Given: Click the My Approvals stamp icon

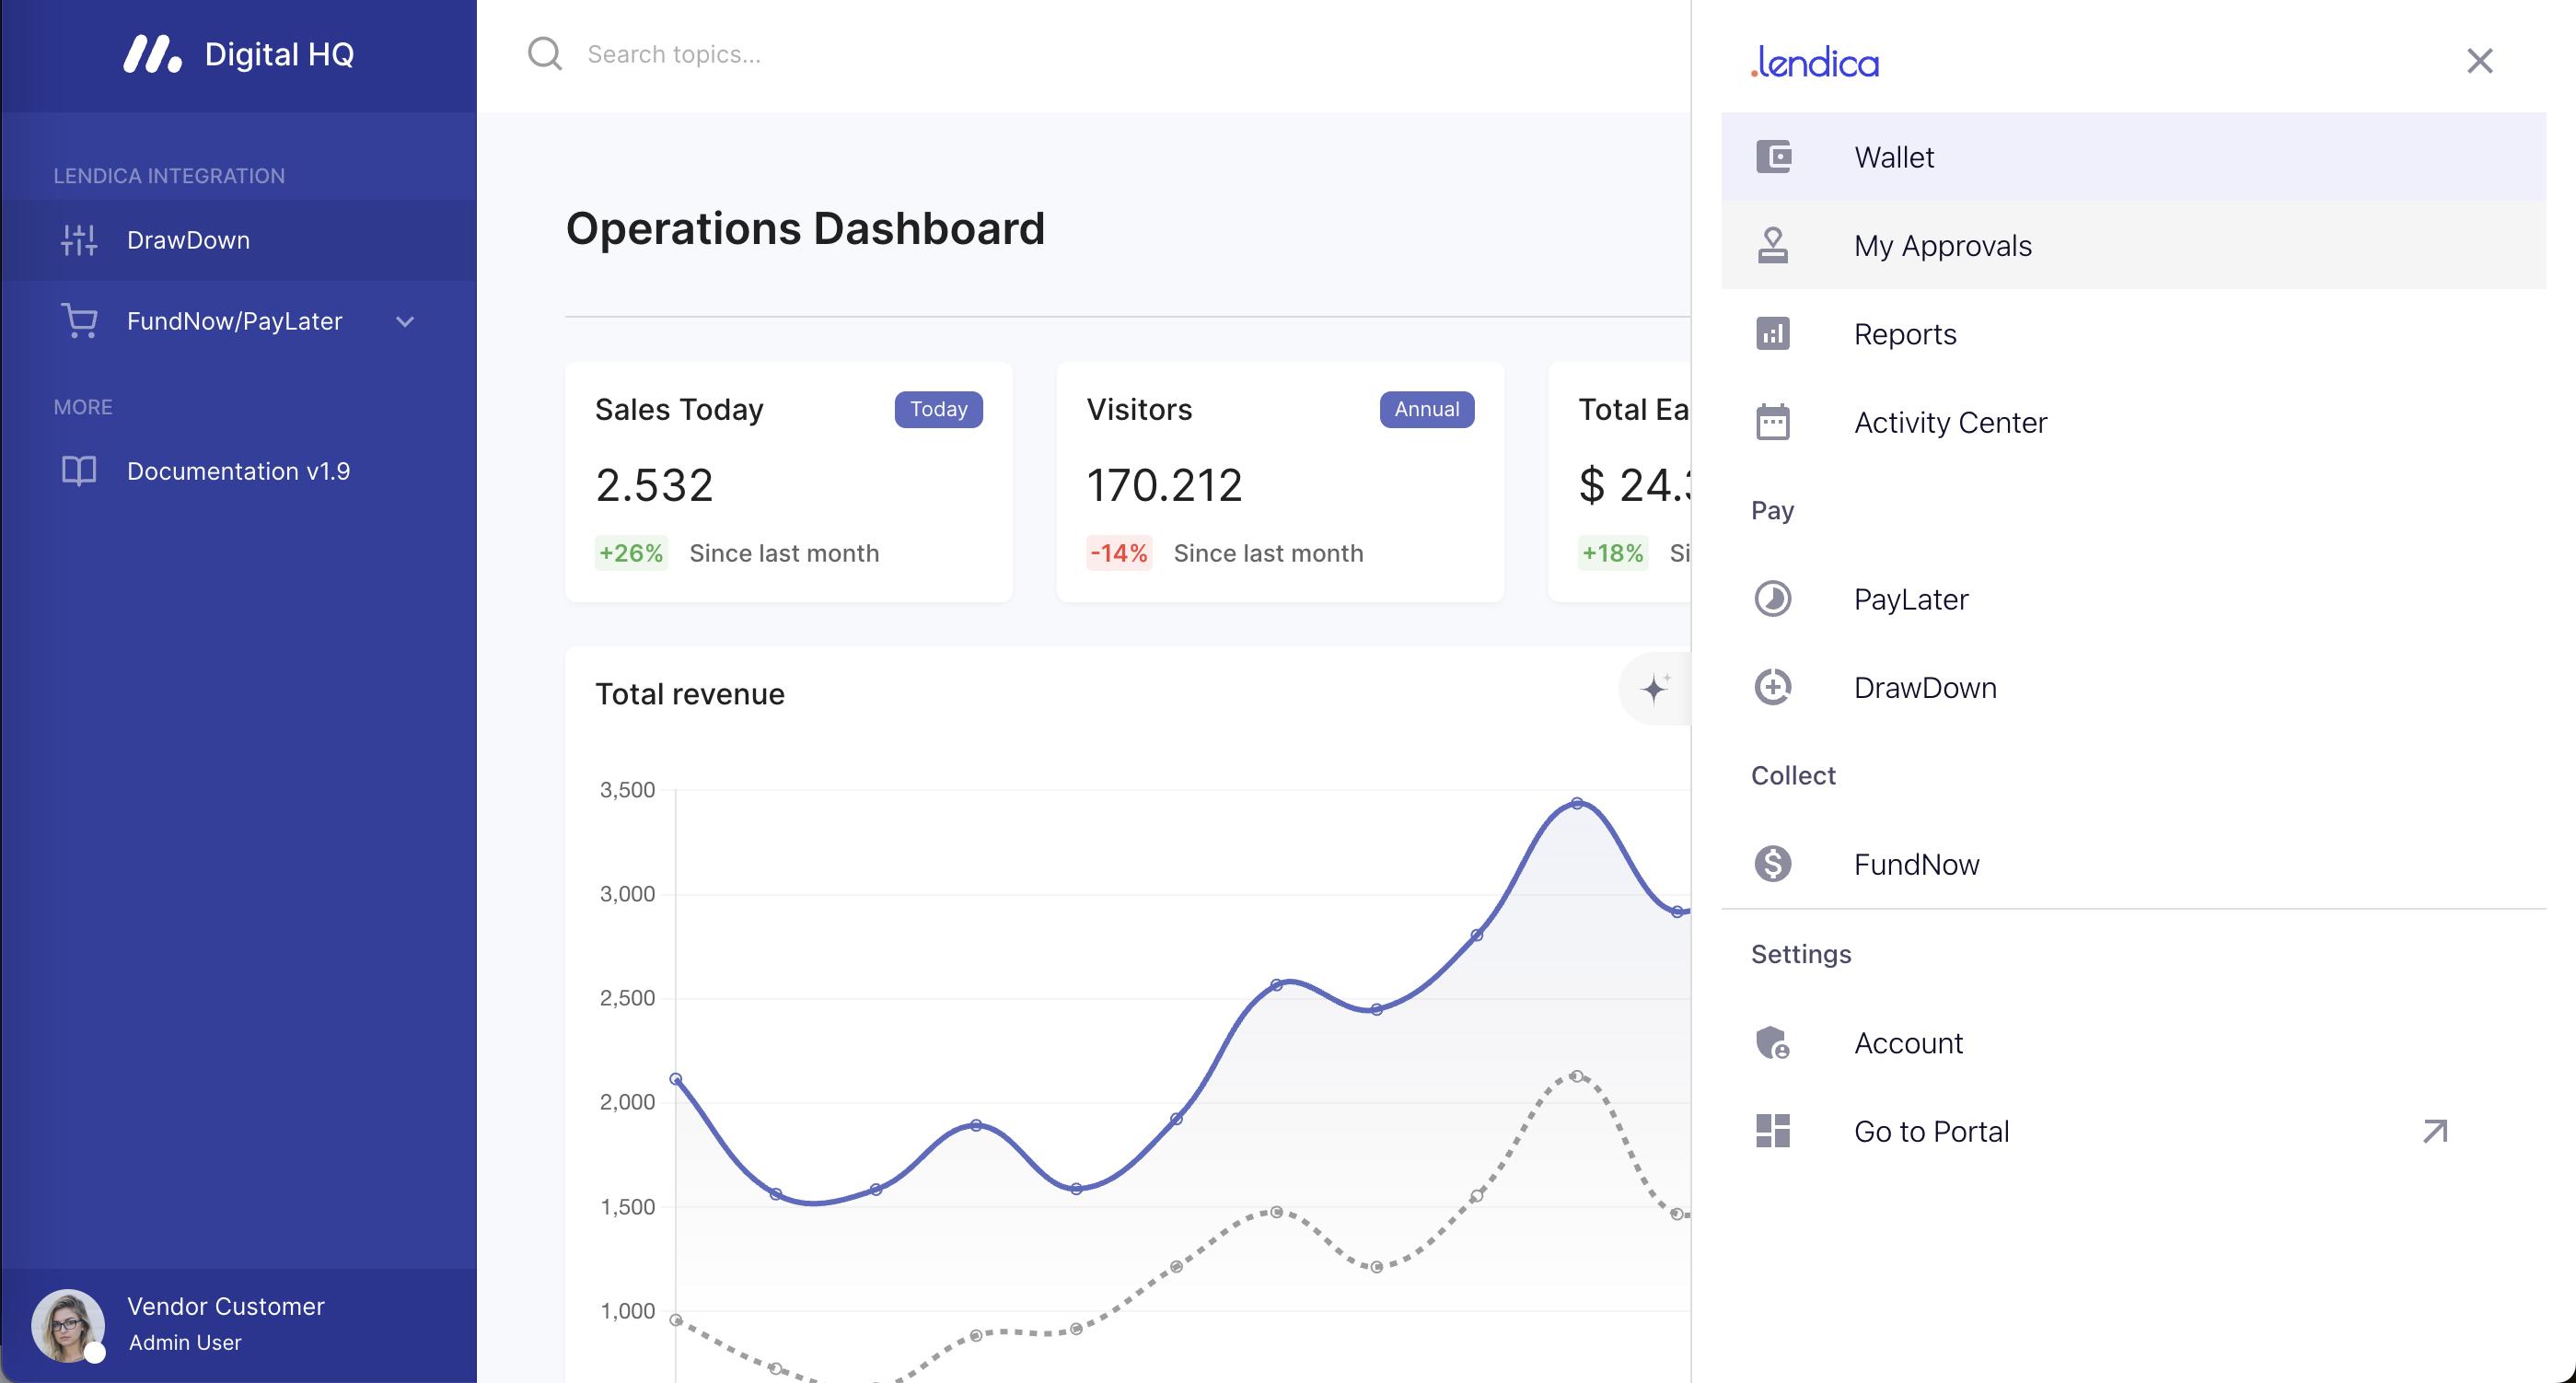Looking at the screenshot, I should click(1773, 245).
